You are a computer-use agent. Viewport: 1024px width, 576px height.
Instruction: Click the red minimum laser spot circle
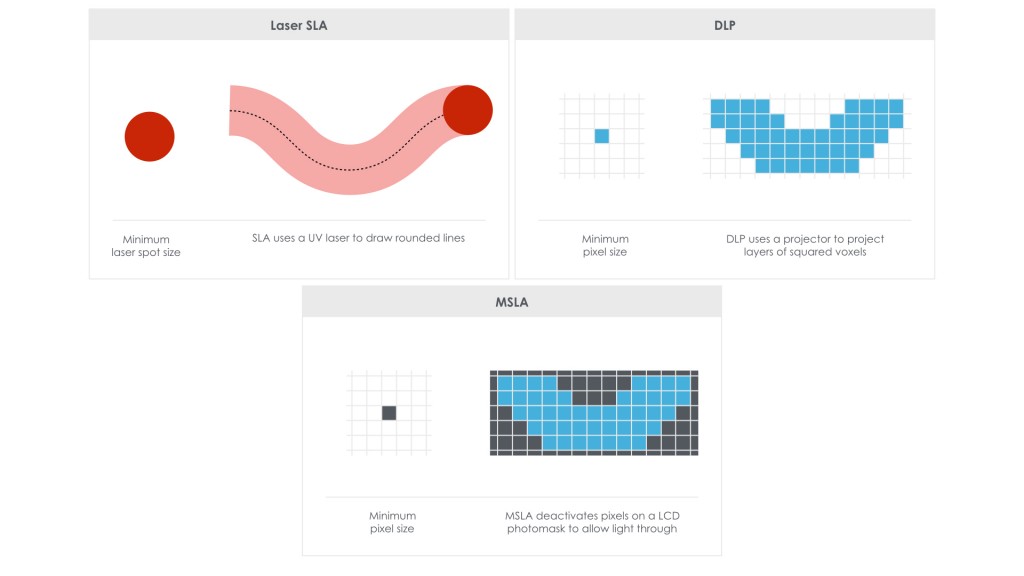(150, 136)
